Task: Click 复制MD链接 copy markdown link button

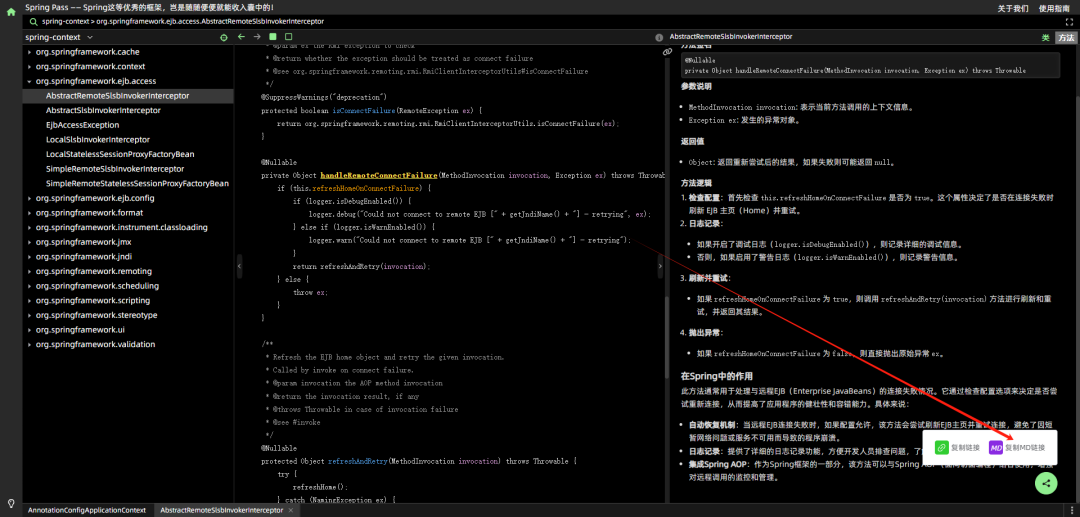Action: 1017,447
